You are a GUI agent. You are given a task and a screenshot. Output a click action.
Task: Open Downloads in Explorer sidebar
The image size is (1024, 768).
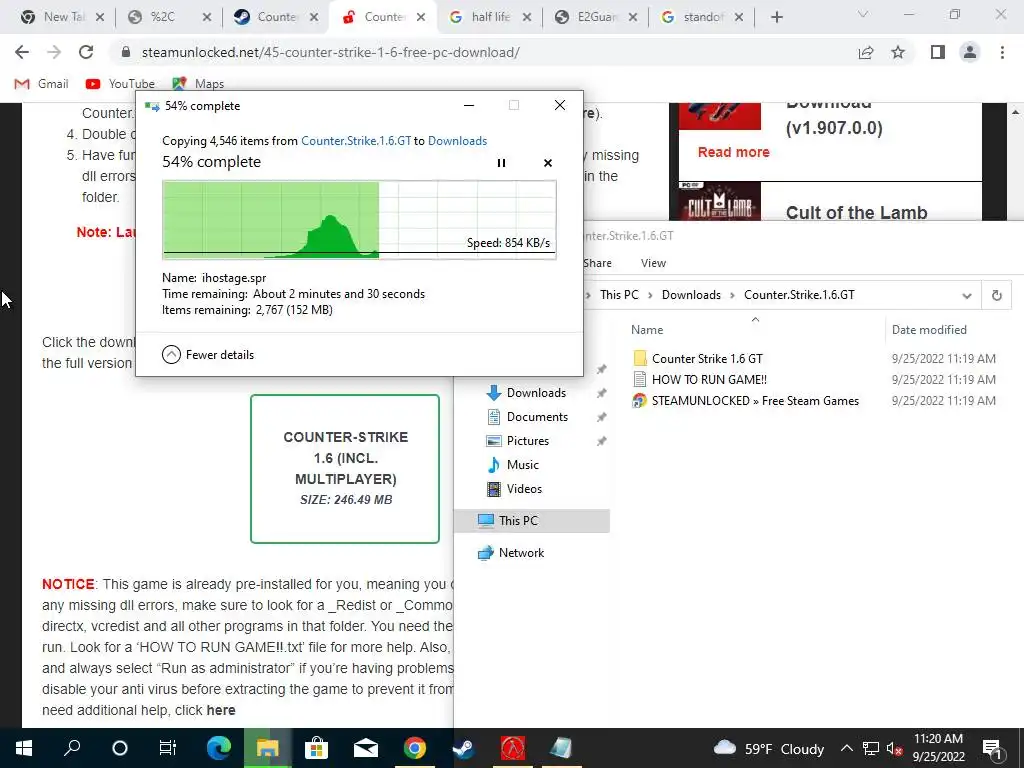(x=536, y=392)
